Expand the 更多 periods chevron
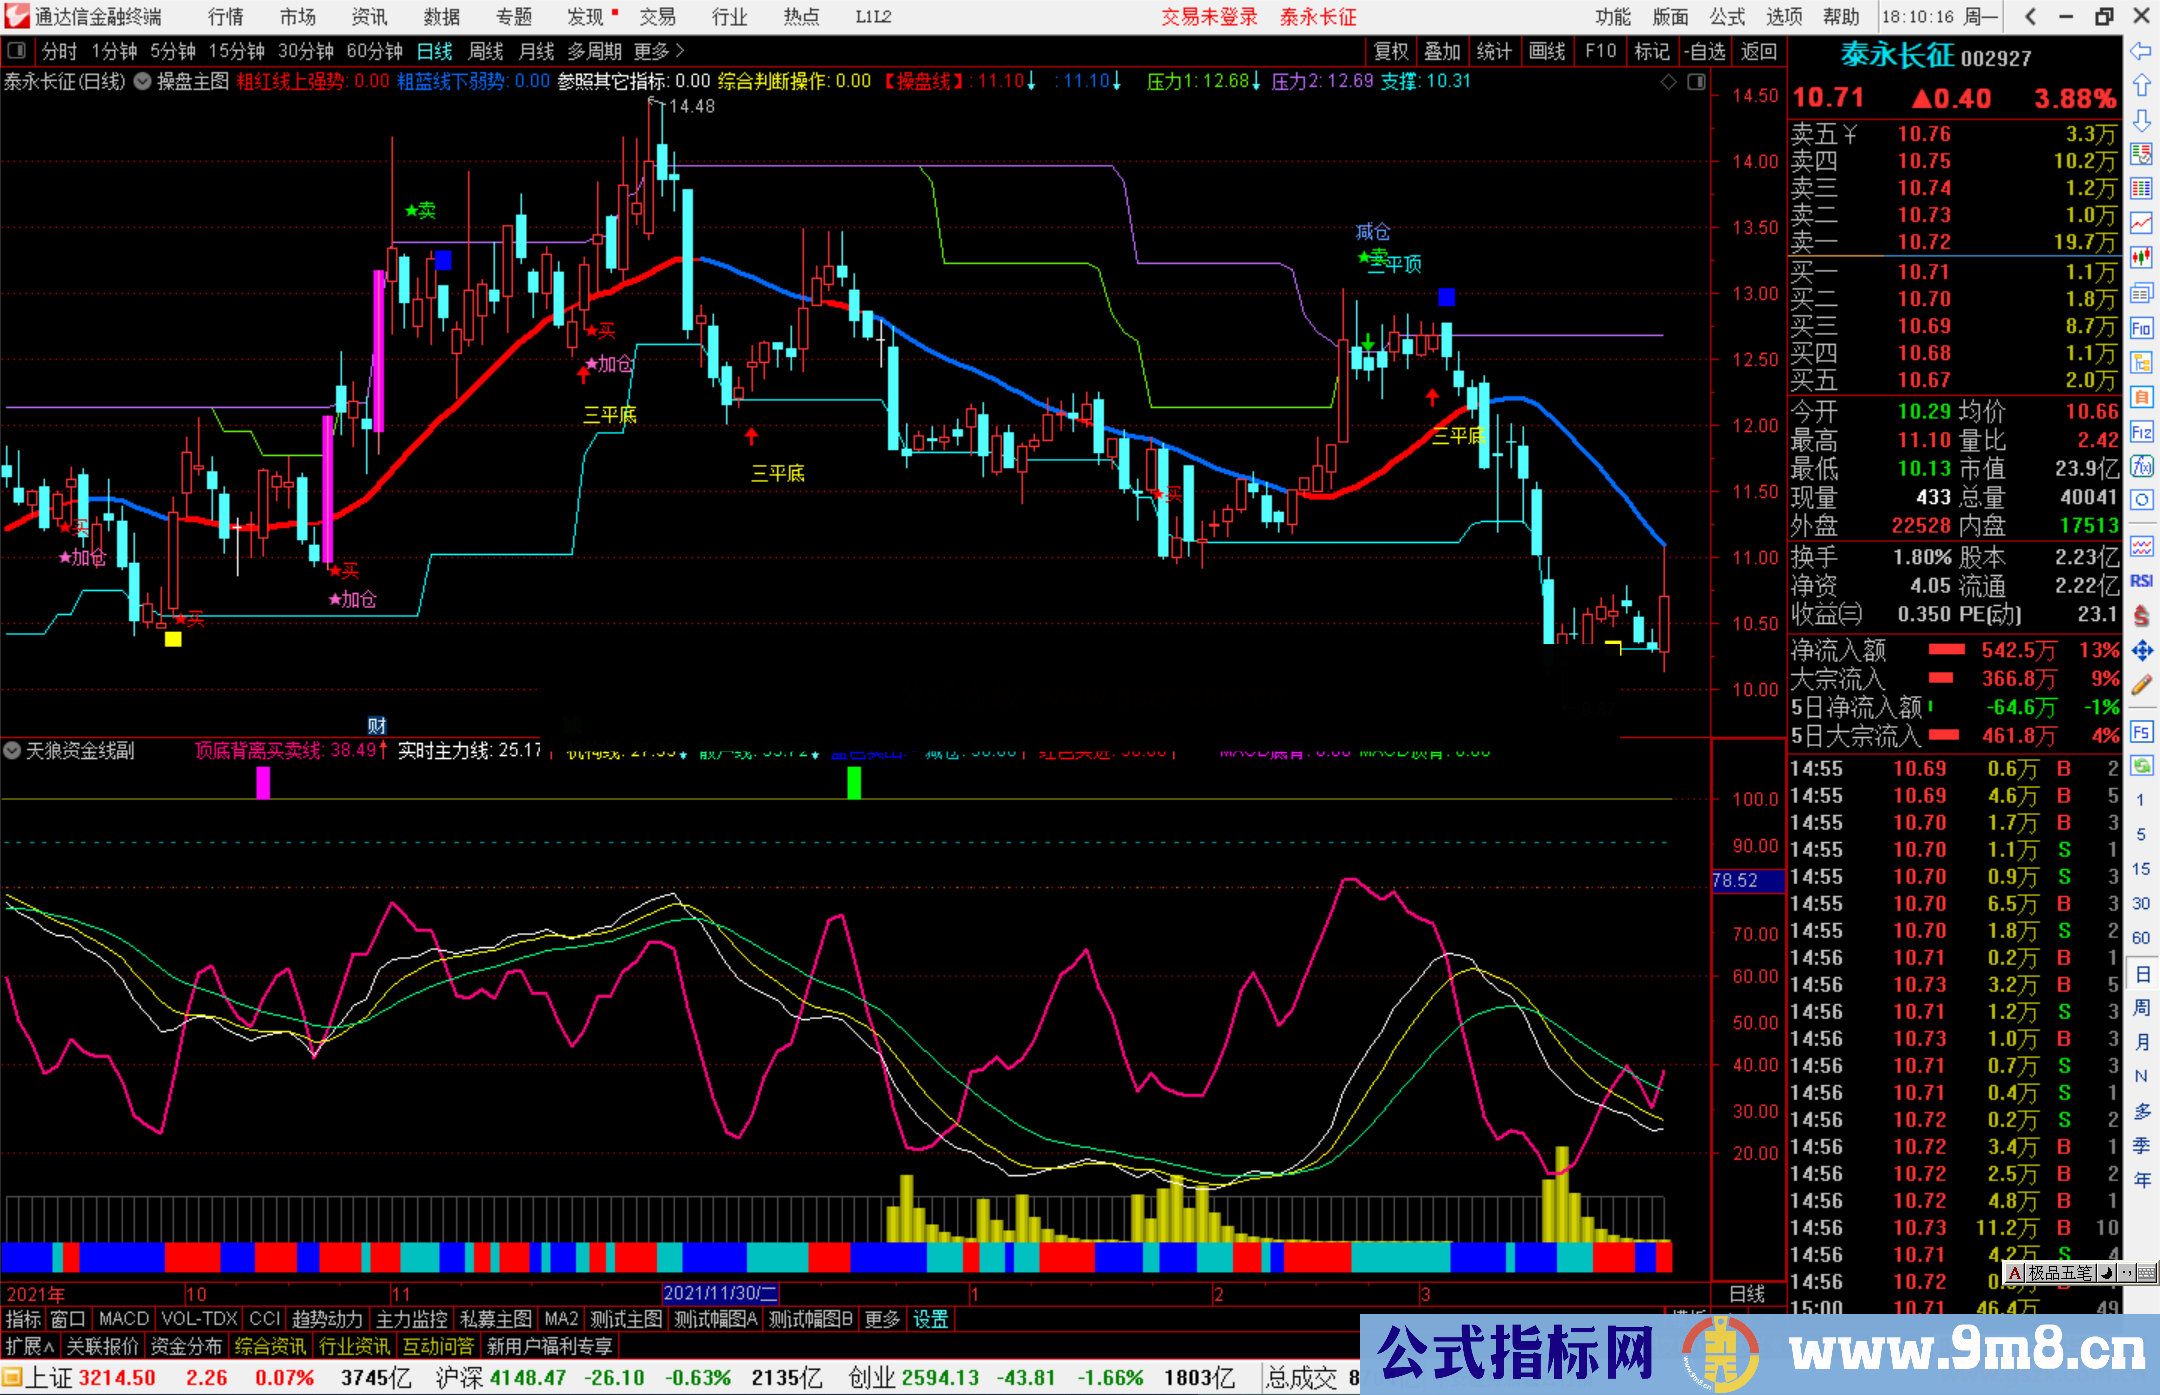This screenshot has height=1395, width=2160. pos(680,51)
